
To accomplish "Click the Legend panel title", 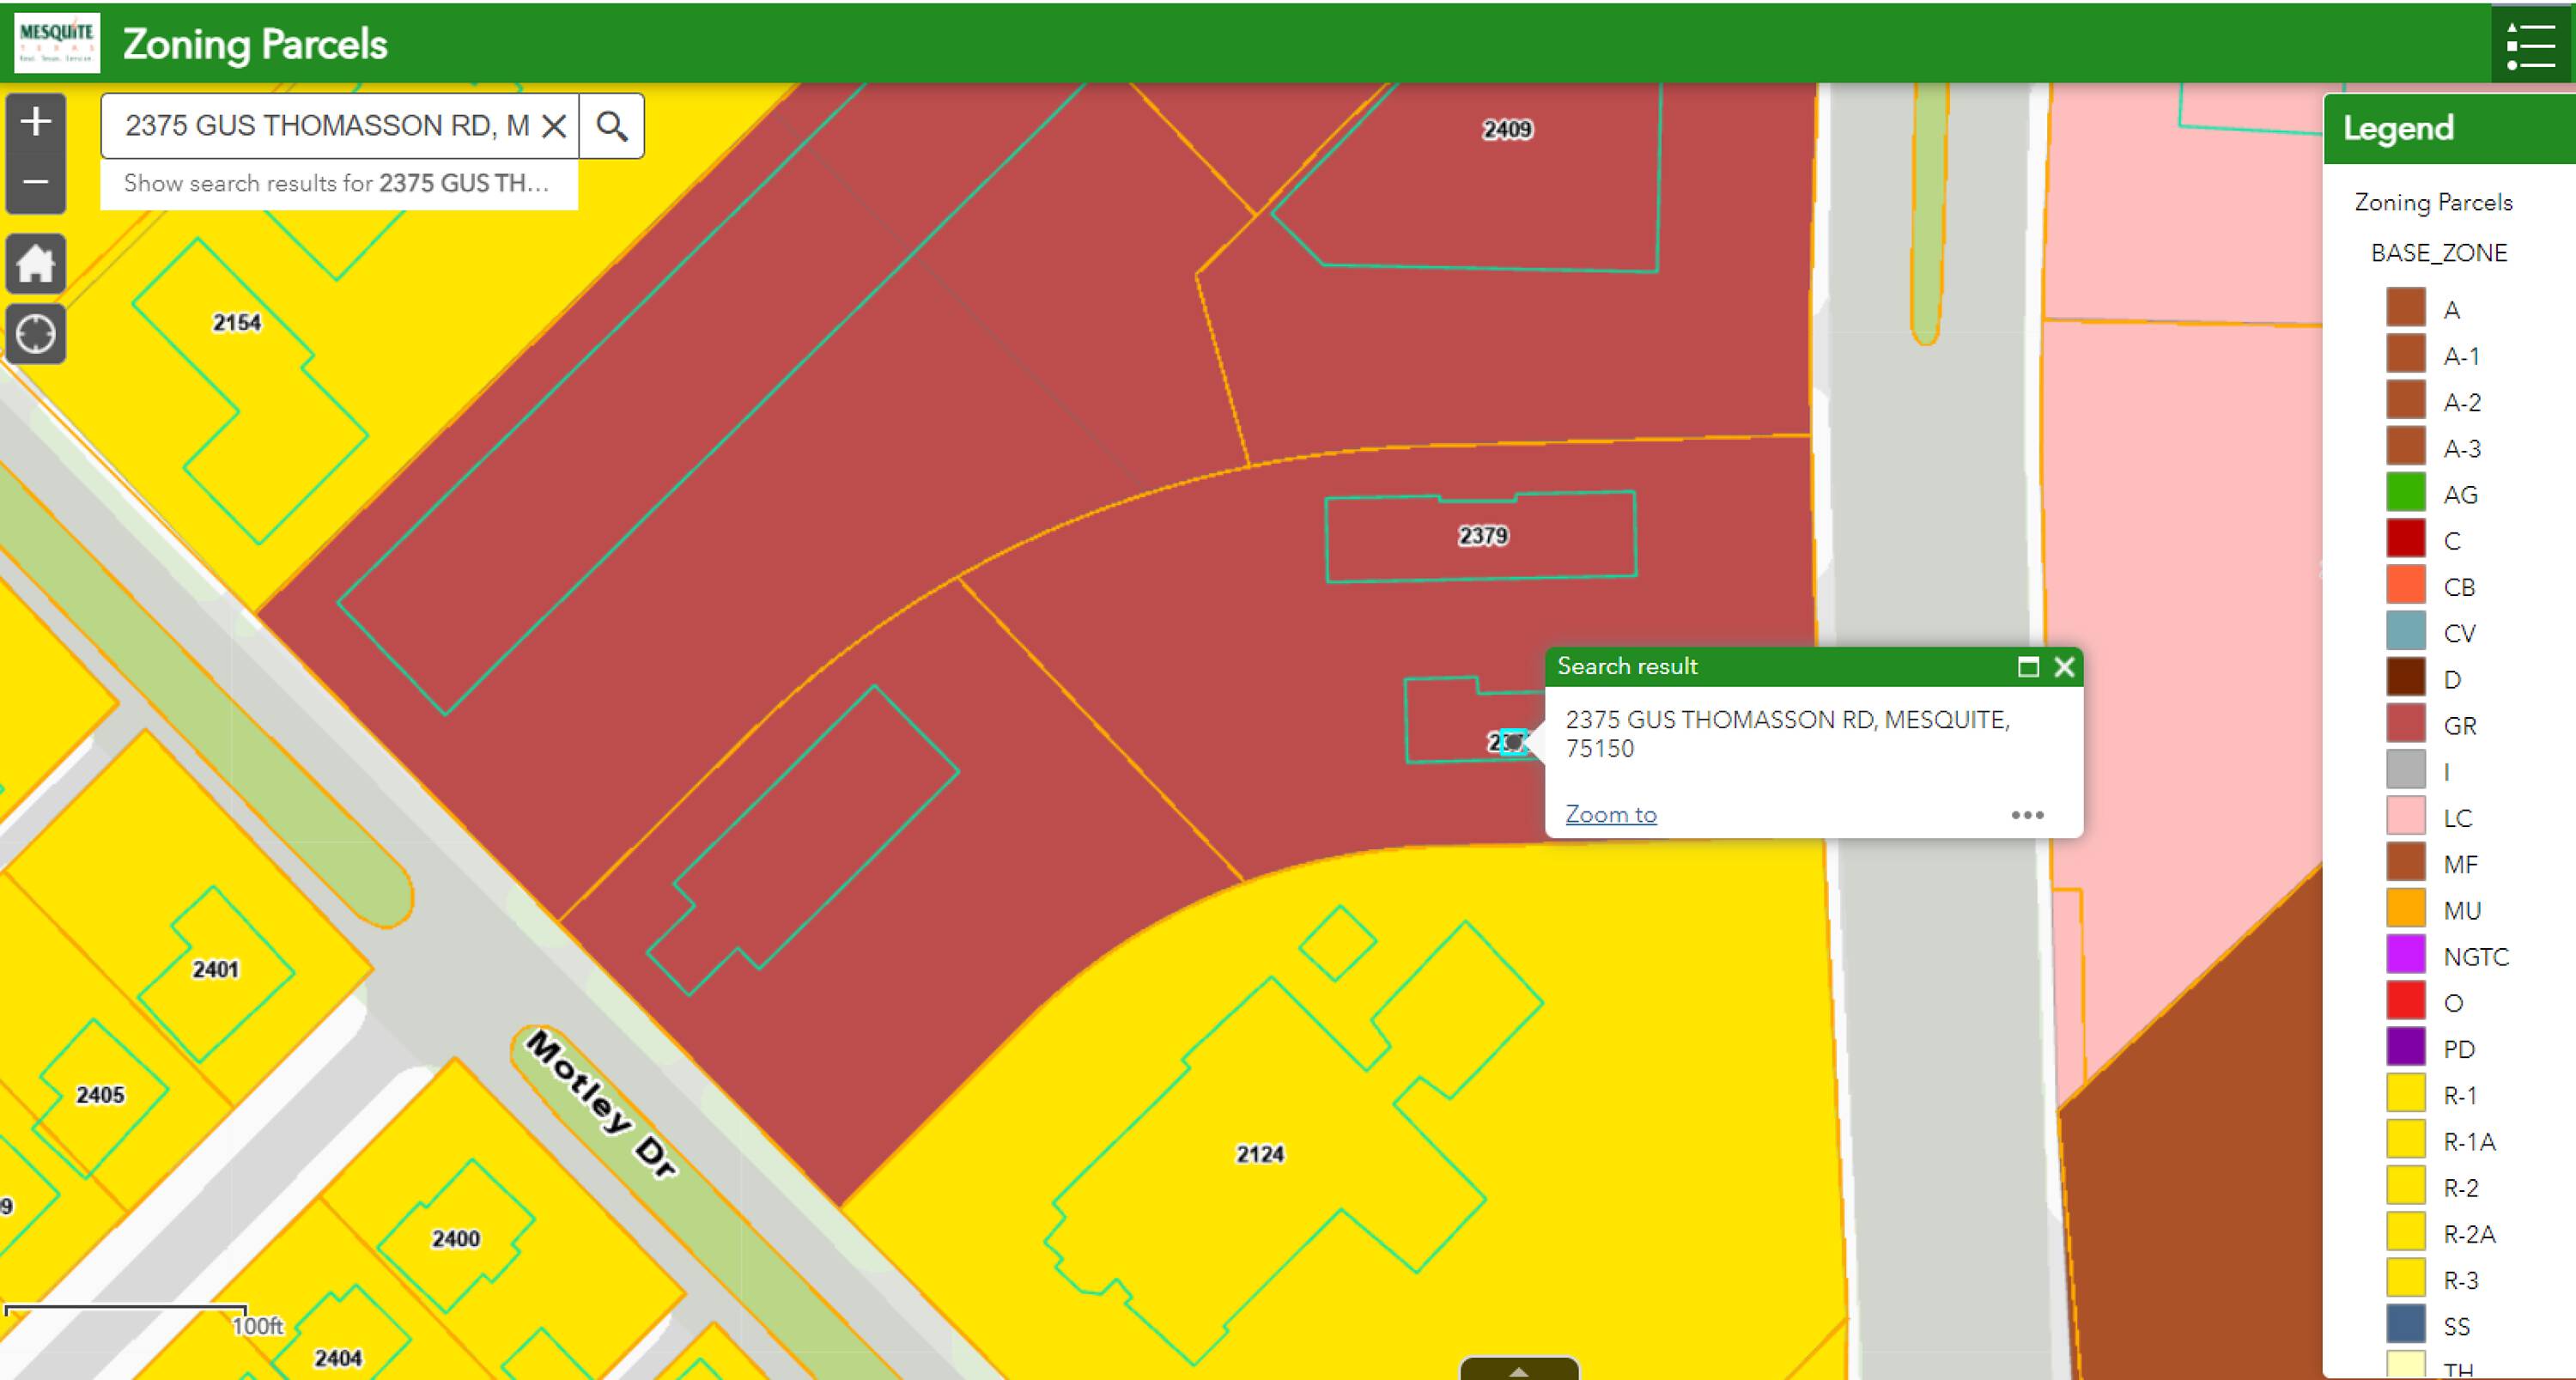I will (2397, 128).
